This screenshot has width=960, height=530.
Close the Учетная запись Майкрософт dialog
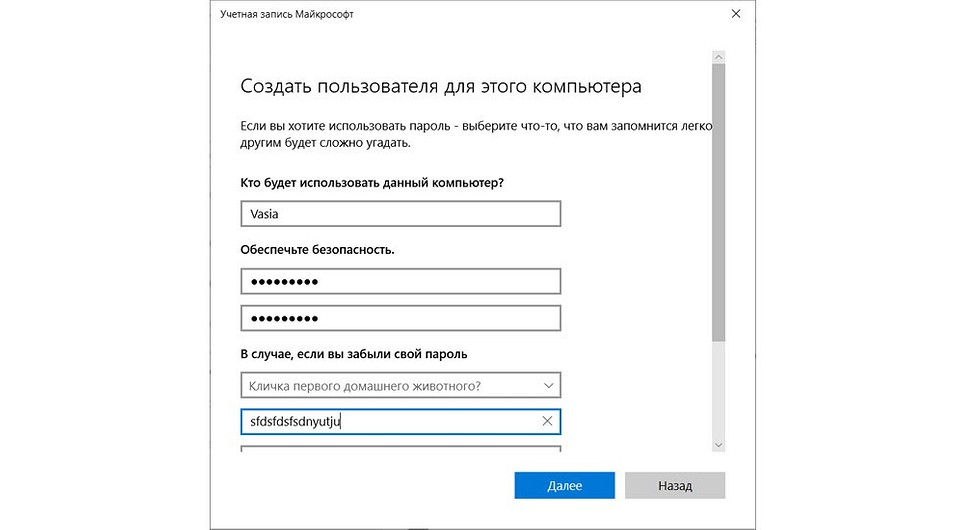click(736, 13)
